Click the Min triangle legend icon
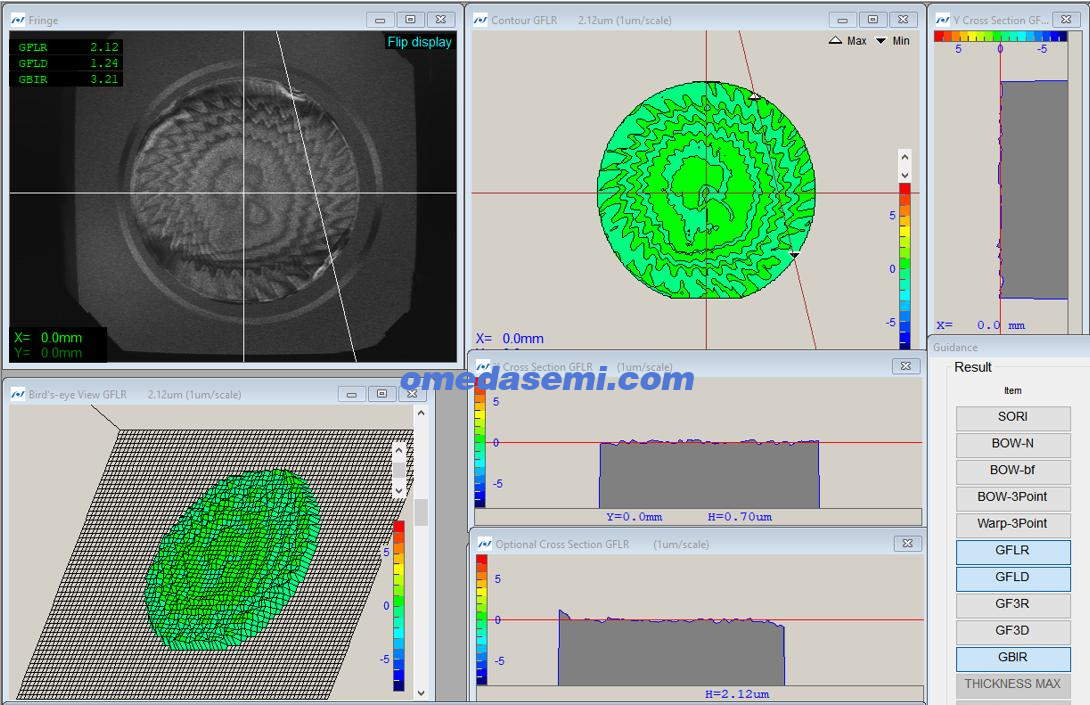This screenshot has width=1090, height=705. click(880, 41)
